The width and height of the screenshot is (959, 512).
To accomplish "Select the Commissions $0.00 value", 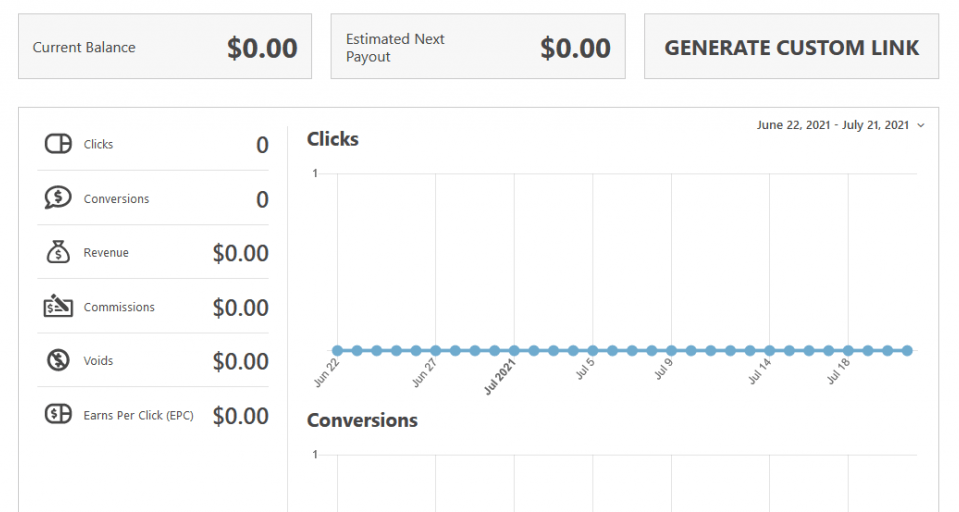I will click(240, 308).
